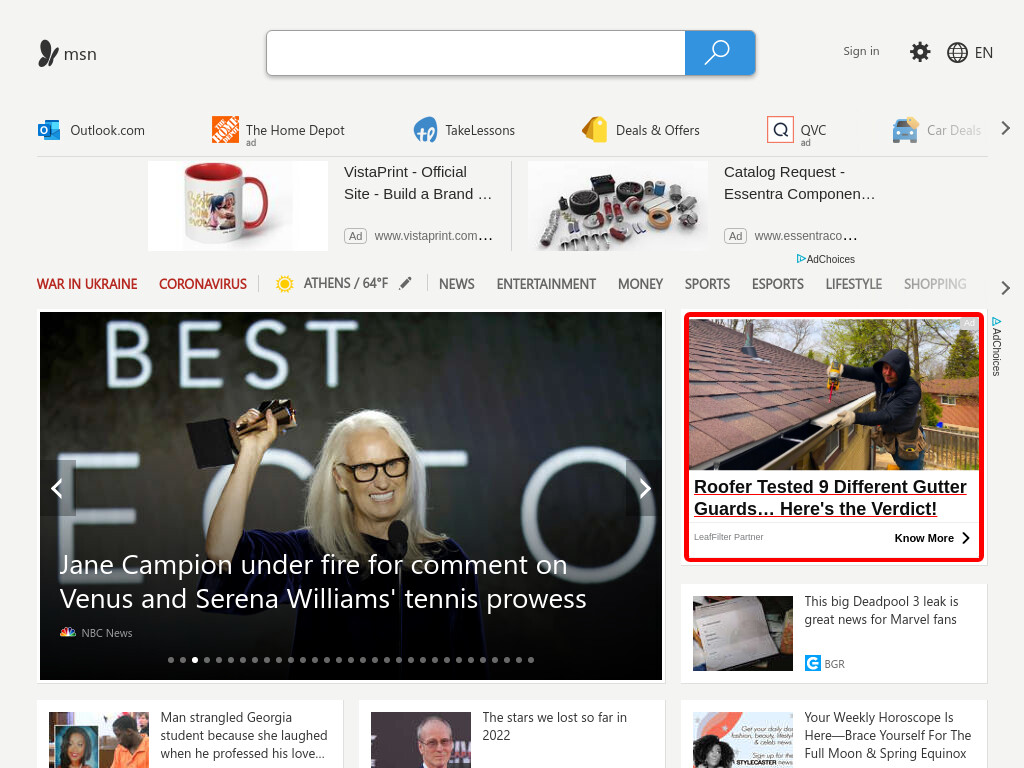Open the ESPORTS tab

tap(777, 284)
